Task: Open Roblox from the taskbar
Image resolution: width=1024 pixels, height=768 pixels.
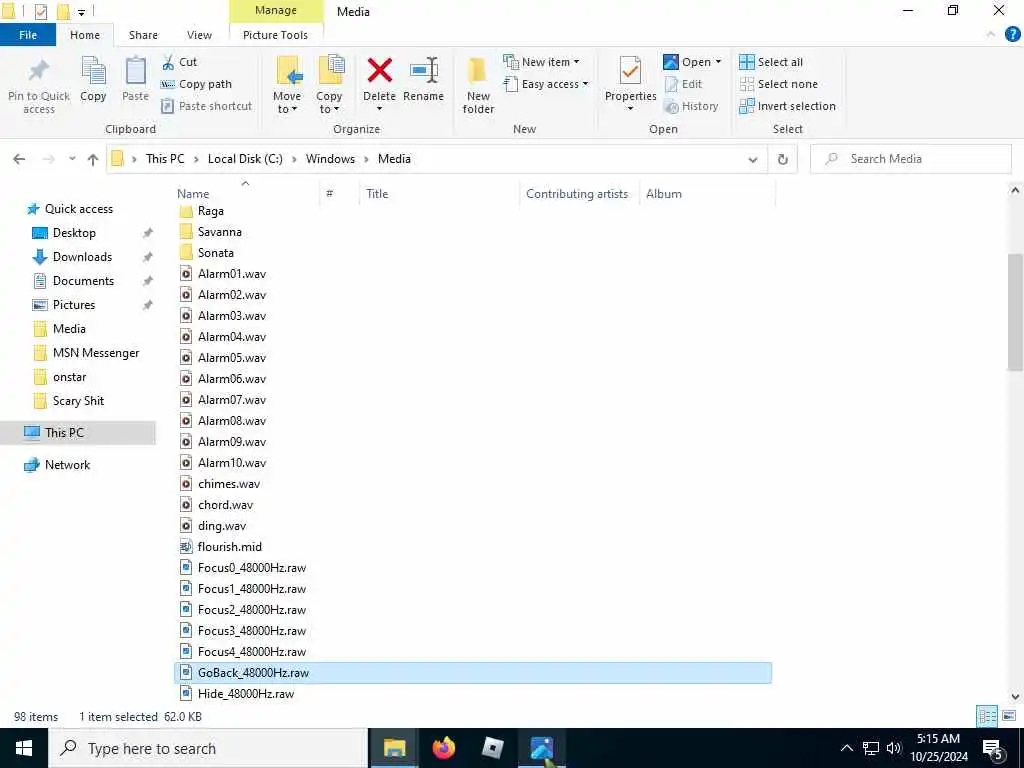Action: [492, 748]
